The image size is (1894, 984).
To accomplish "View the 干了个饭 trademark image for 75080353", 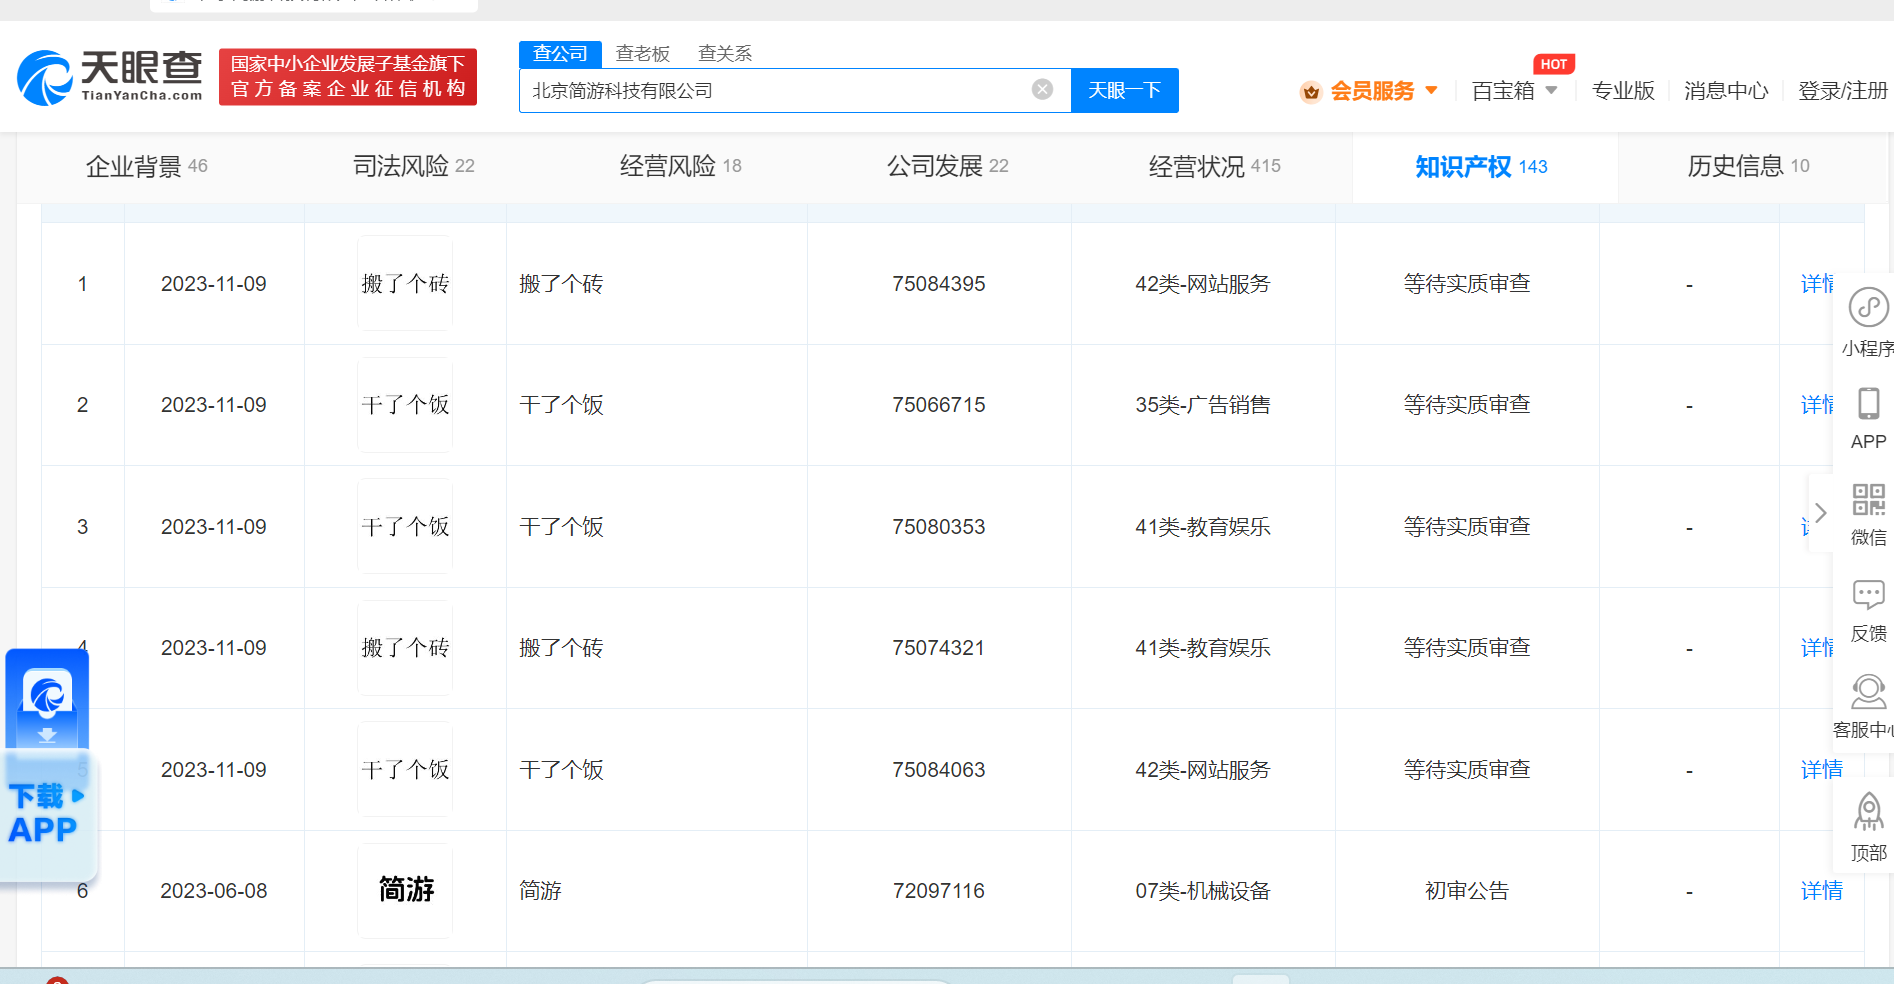I will 405,526.
